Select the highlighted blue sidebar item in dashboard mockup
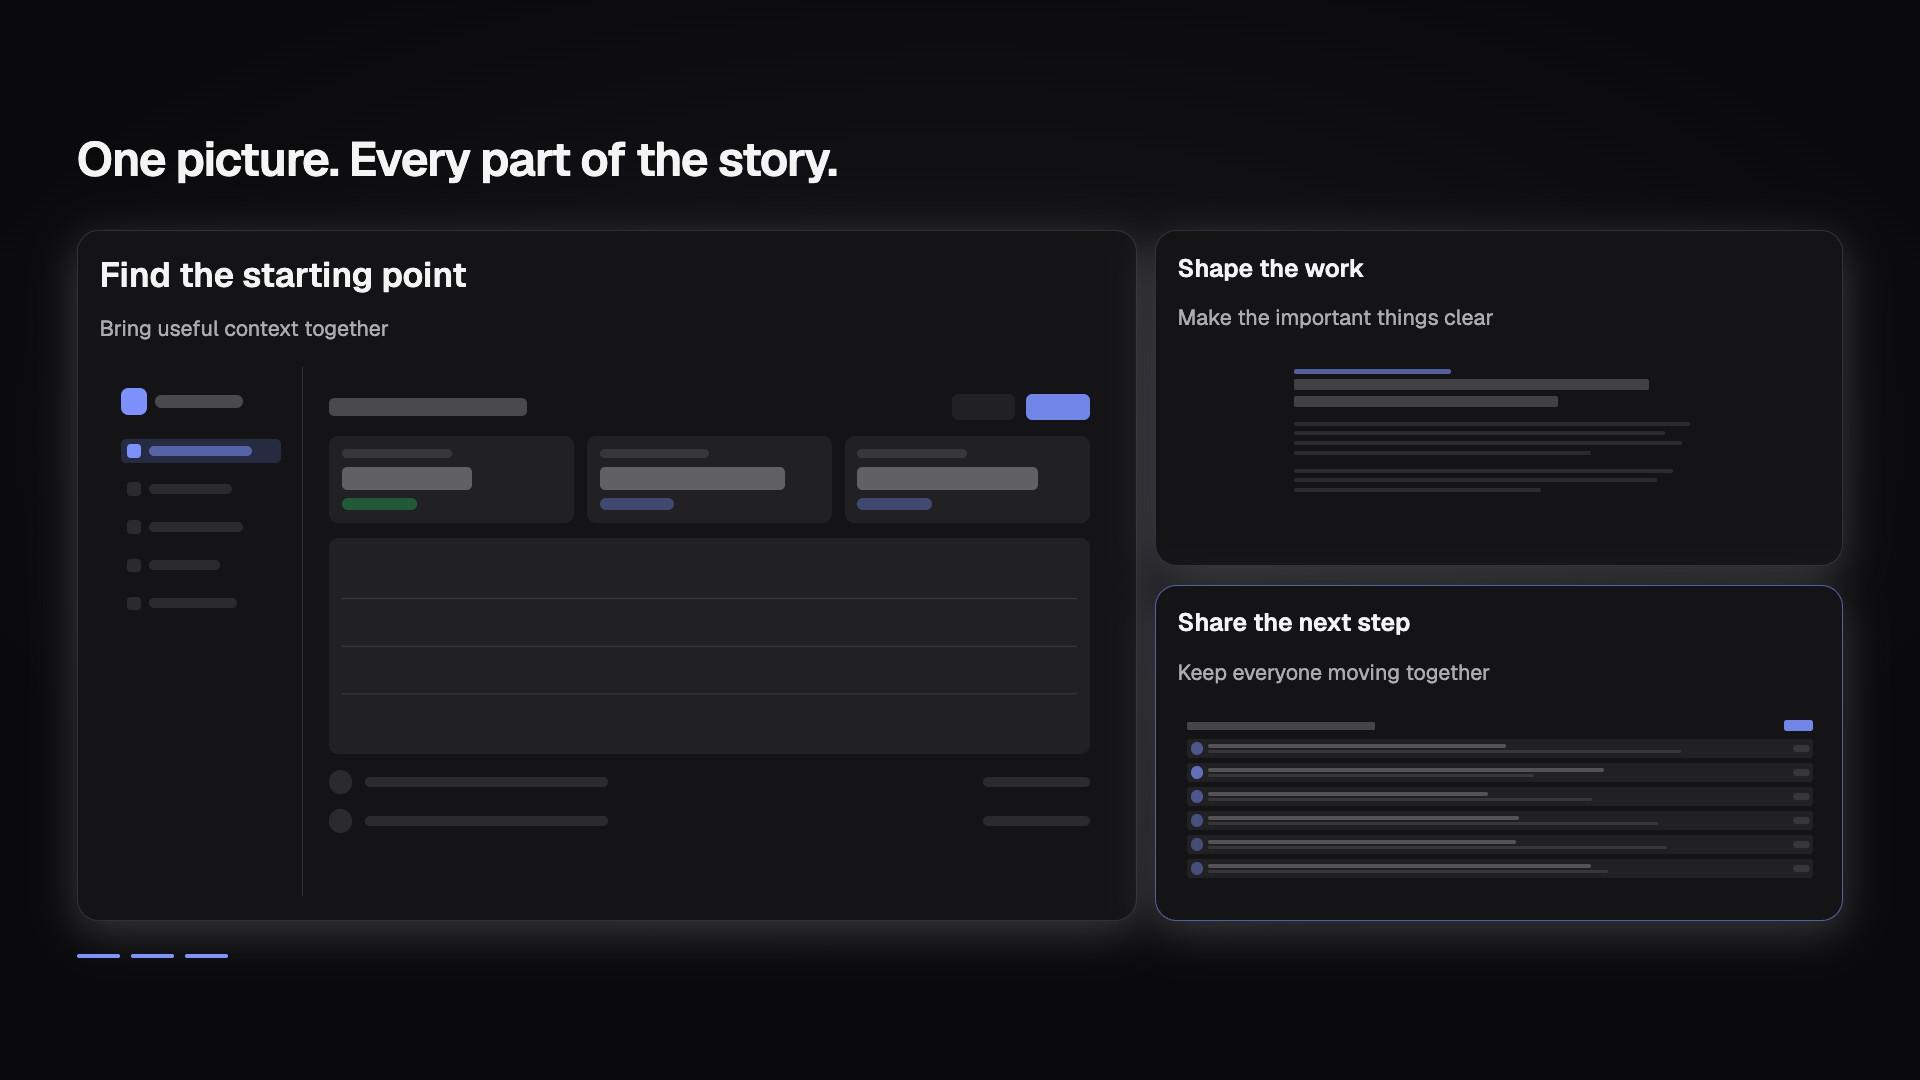 pos(201,451)
